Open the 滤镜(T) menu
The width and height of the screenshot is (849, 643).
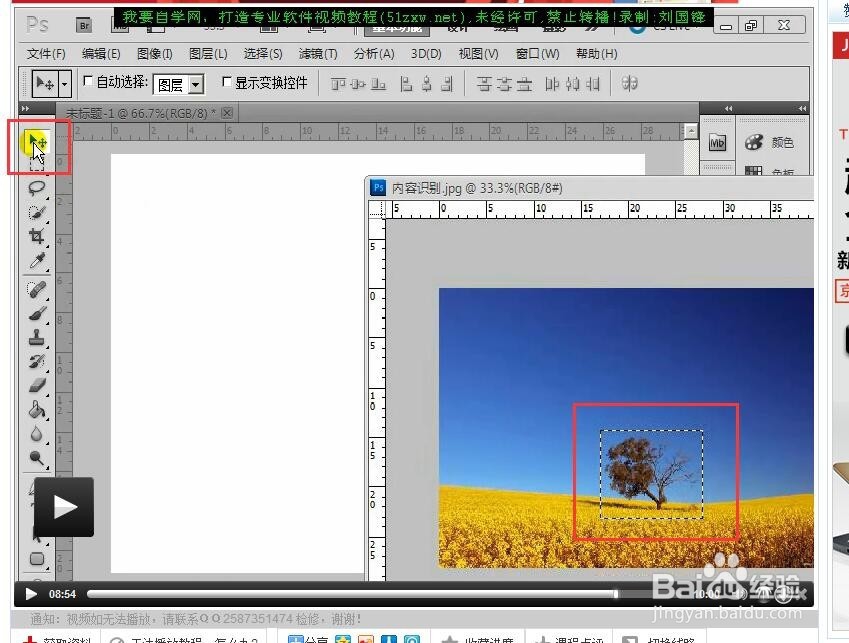(x=318, y=54)
